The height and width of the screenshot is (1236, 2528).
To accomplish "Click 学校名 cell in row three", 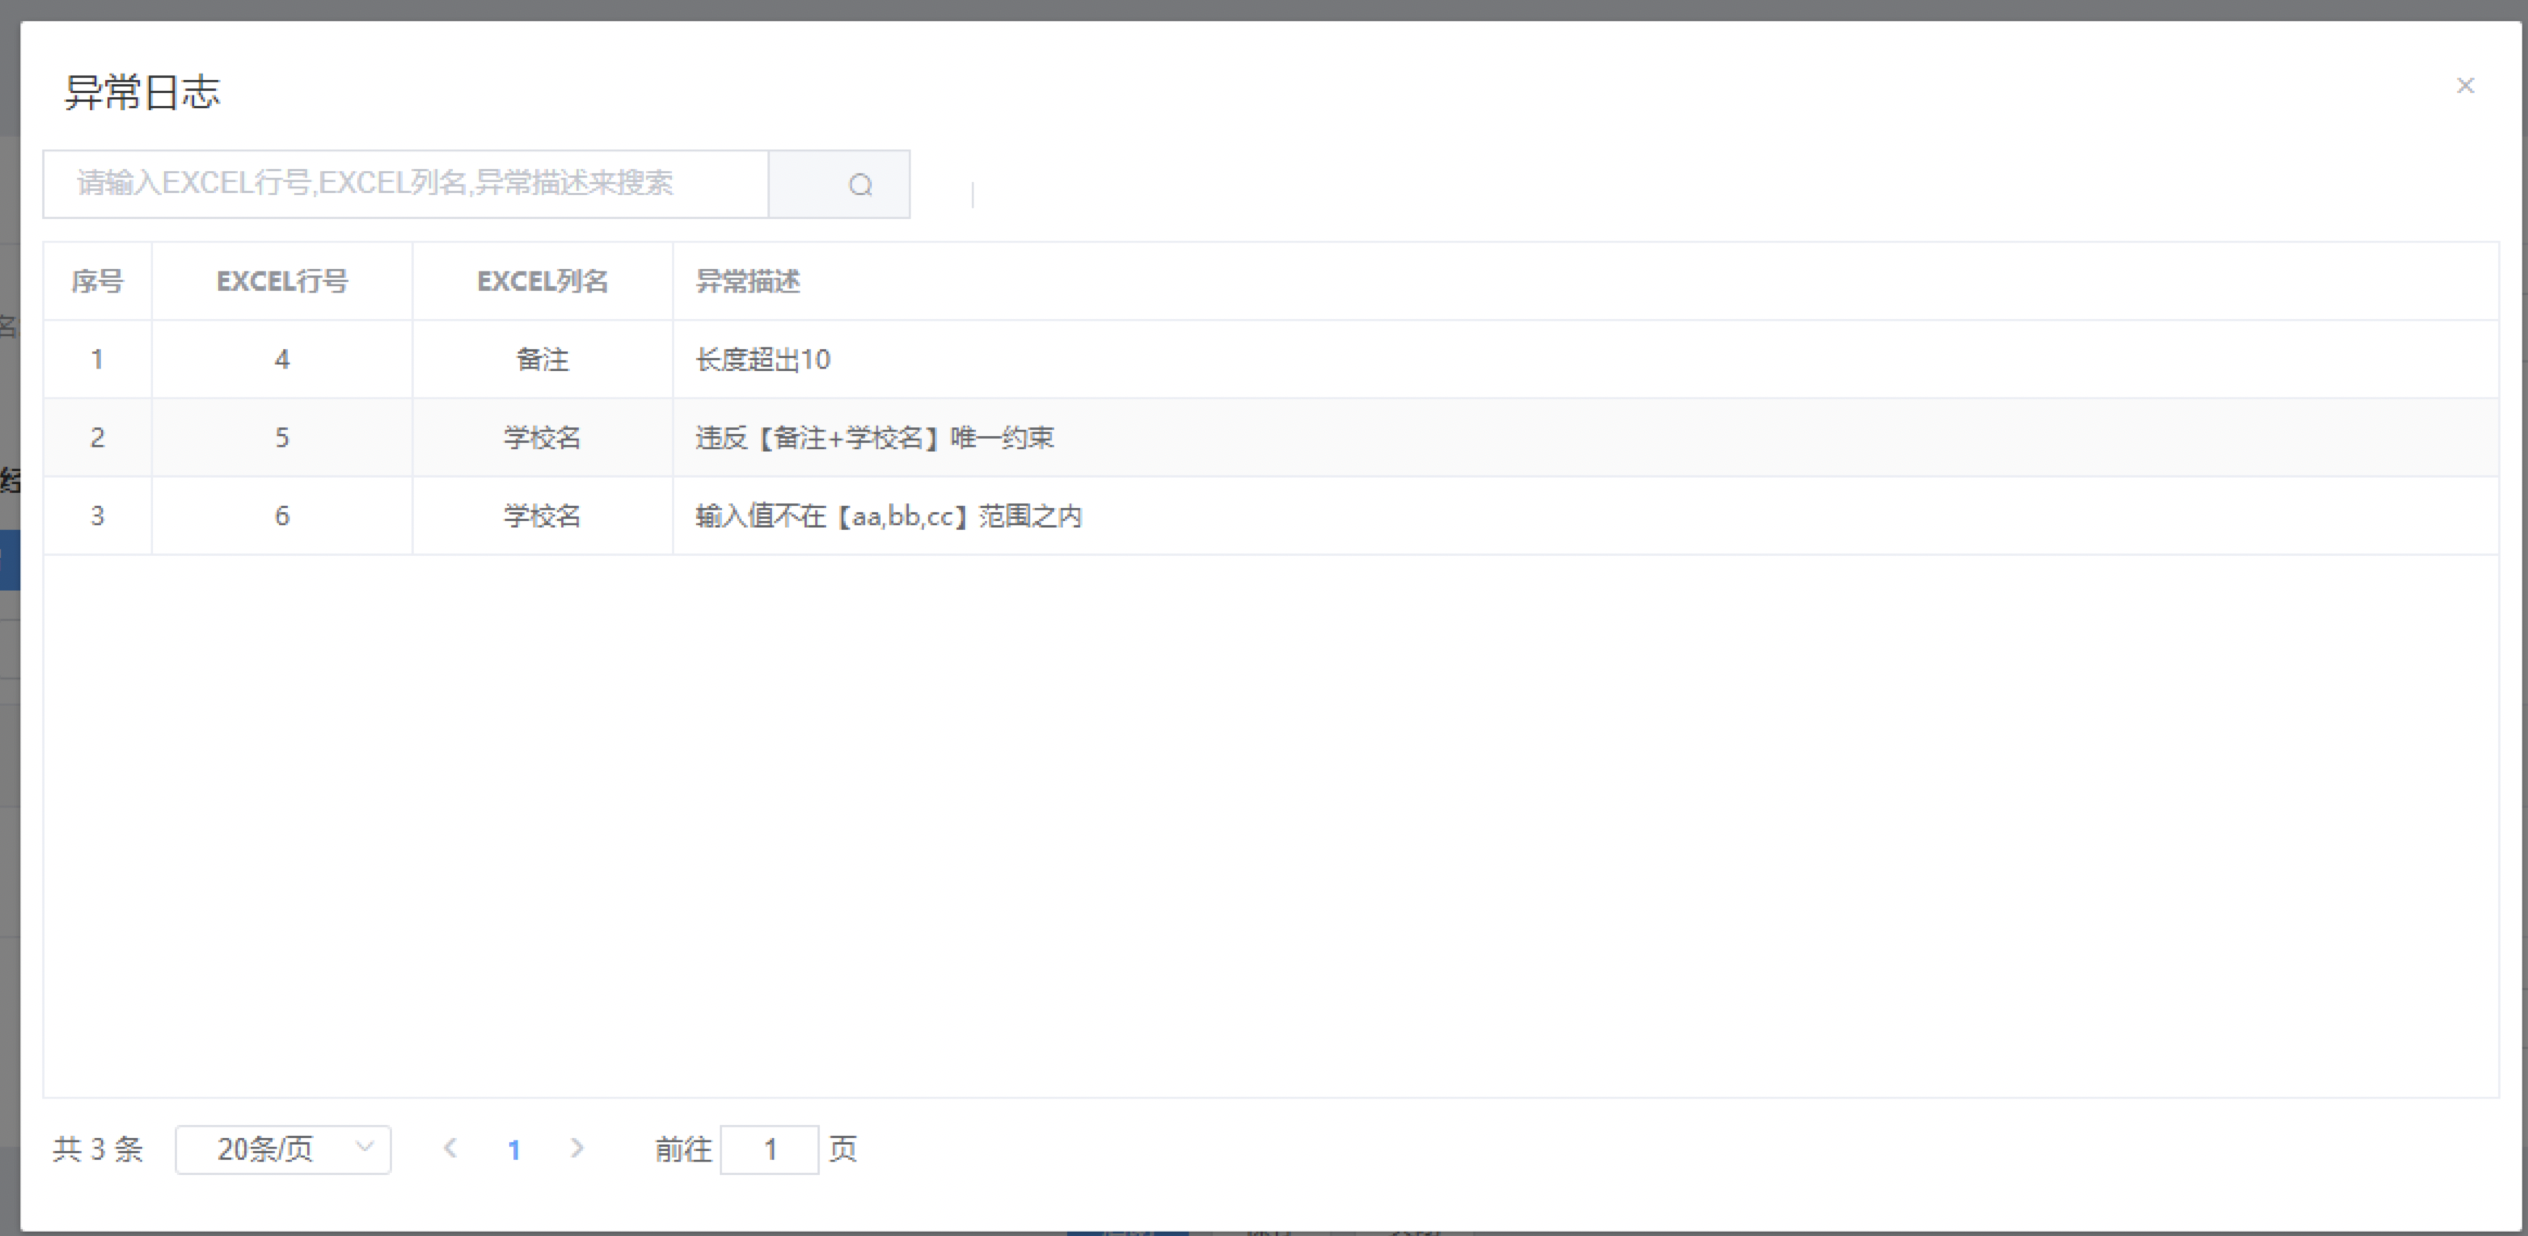I will (542, 517).
